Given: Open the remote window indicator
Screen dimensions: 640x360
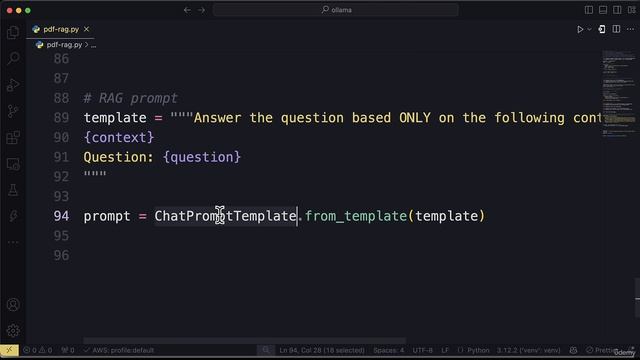Looking at the screenshot, I should [x=9, y=350].
